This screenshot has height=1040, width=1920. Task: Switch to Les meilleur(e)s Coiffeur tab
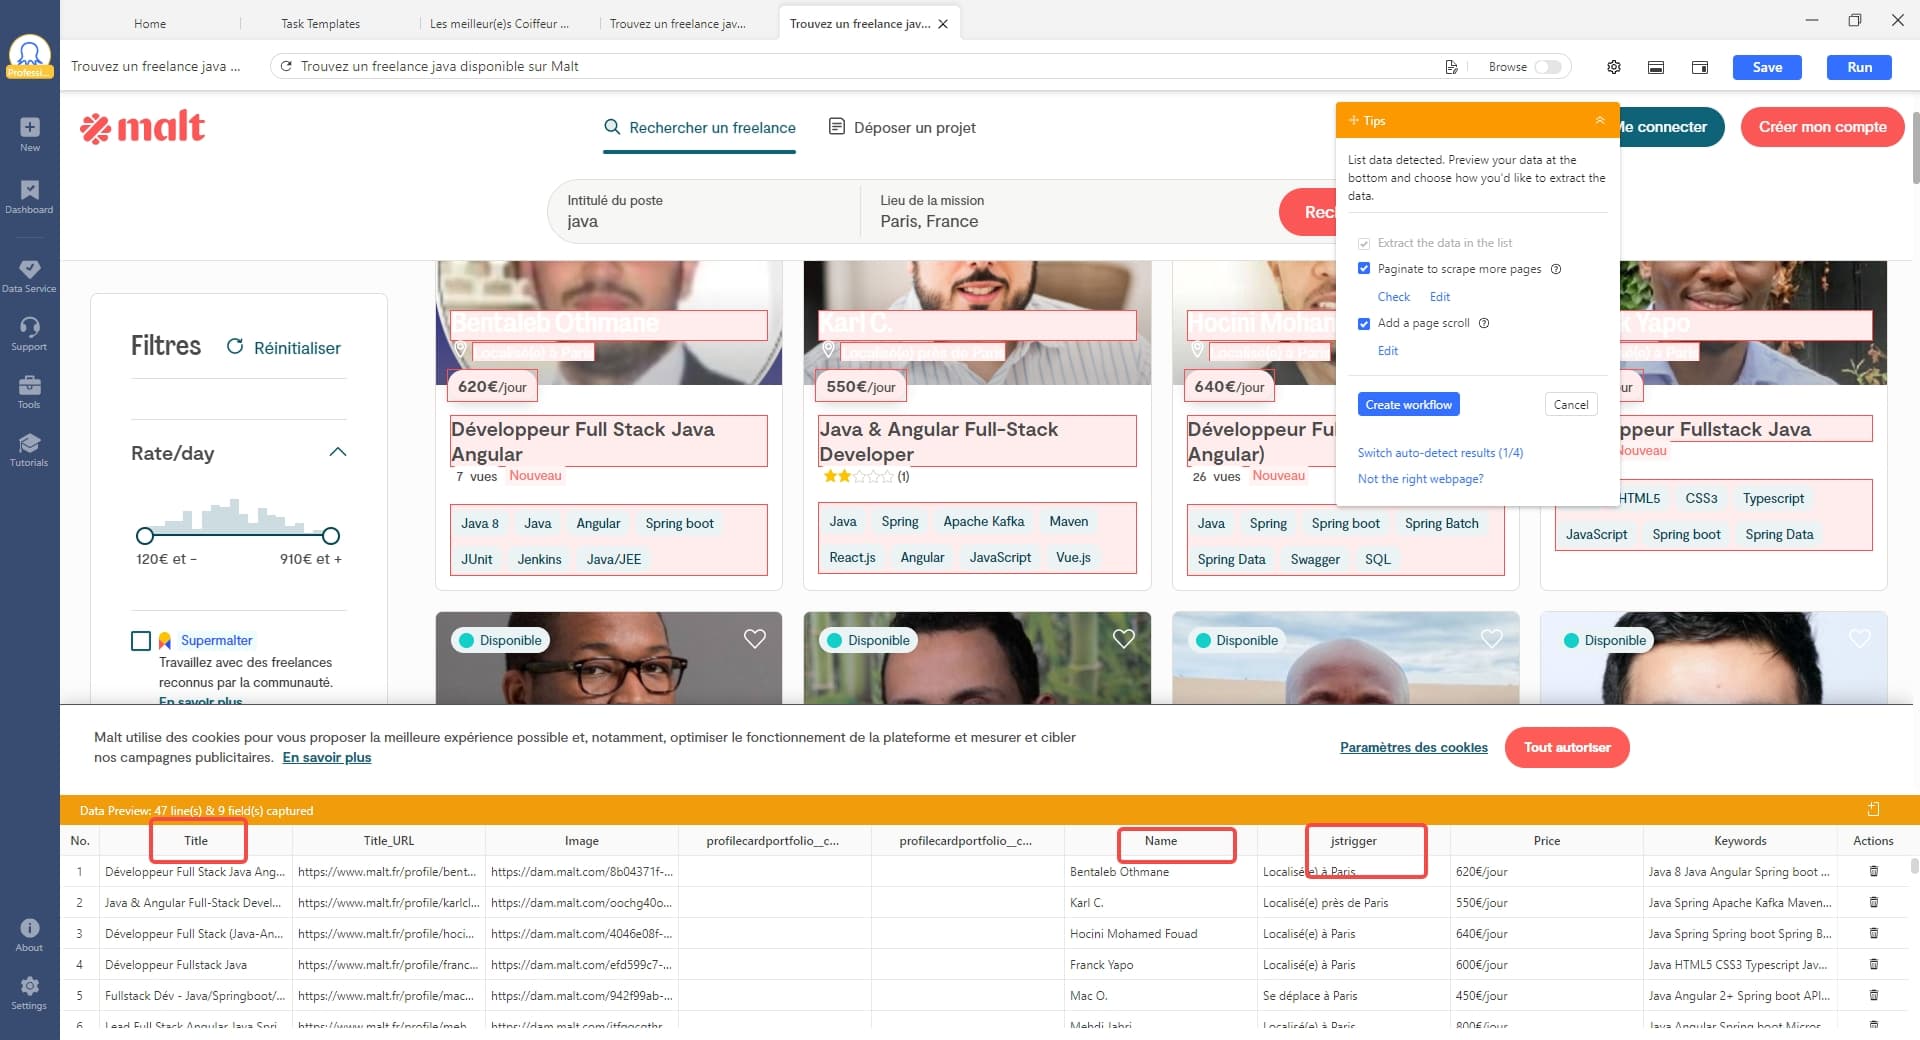(499, 23)
